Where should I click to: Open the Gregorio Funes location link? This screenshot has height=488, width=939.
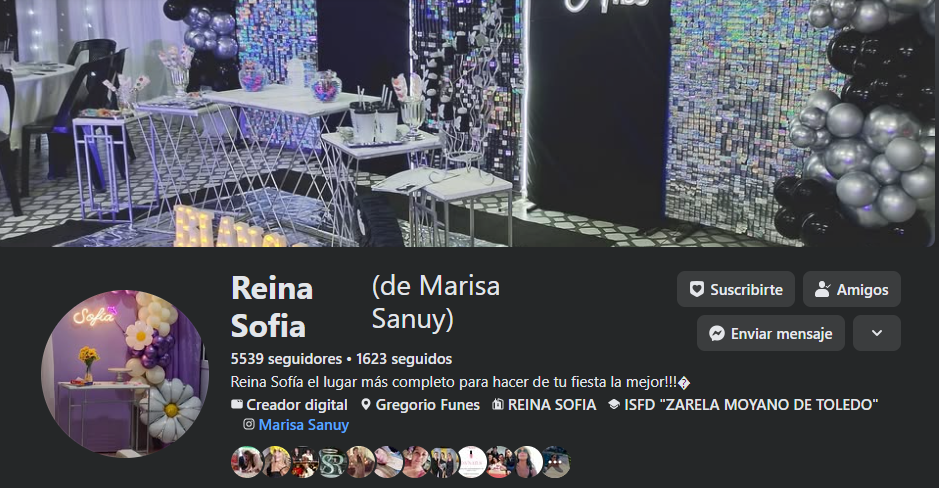[x=428, y=405]
